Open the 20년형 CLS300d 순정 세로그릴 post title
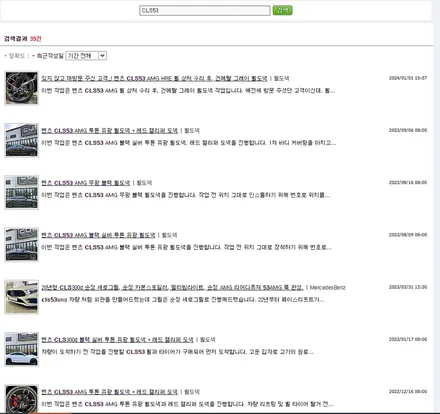 point(172,287)
